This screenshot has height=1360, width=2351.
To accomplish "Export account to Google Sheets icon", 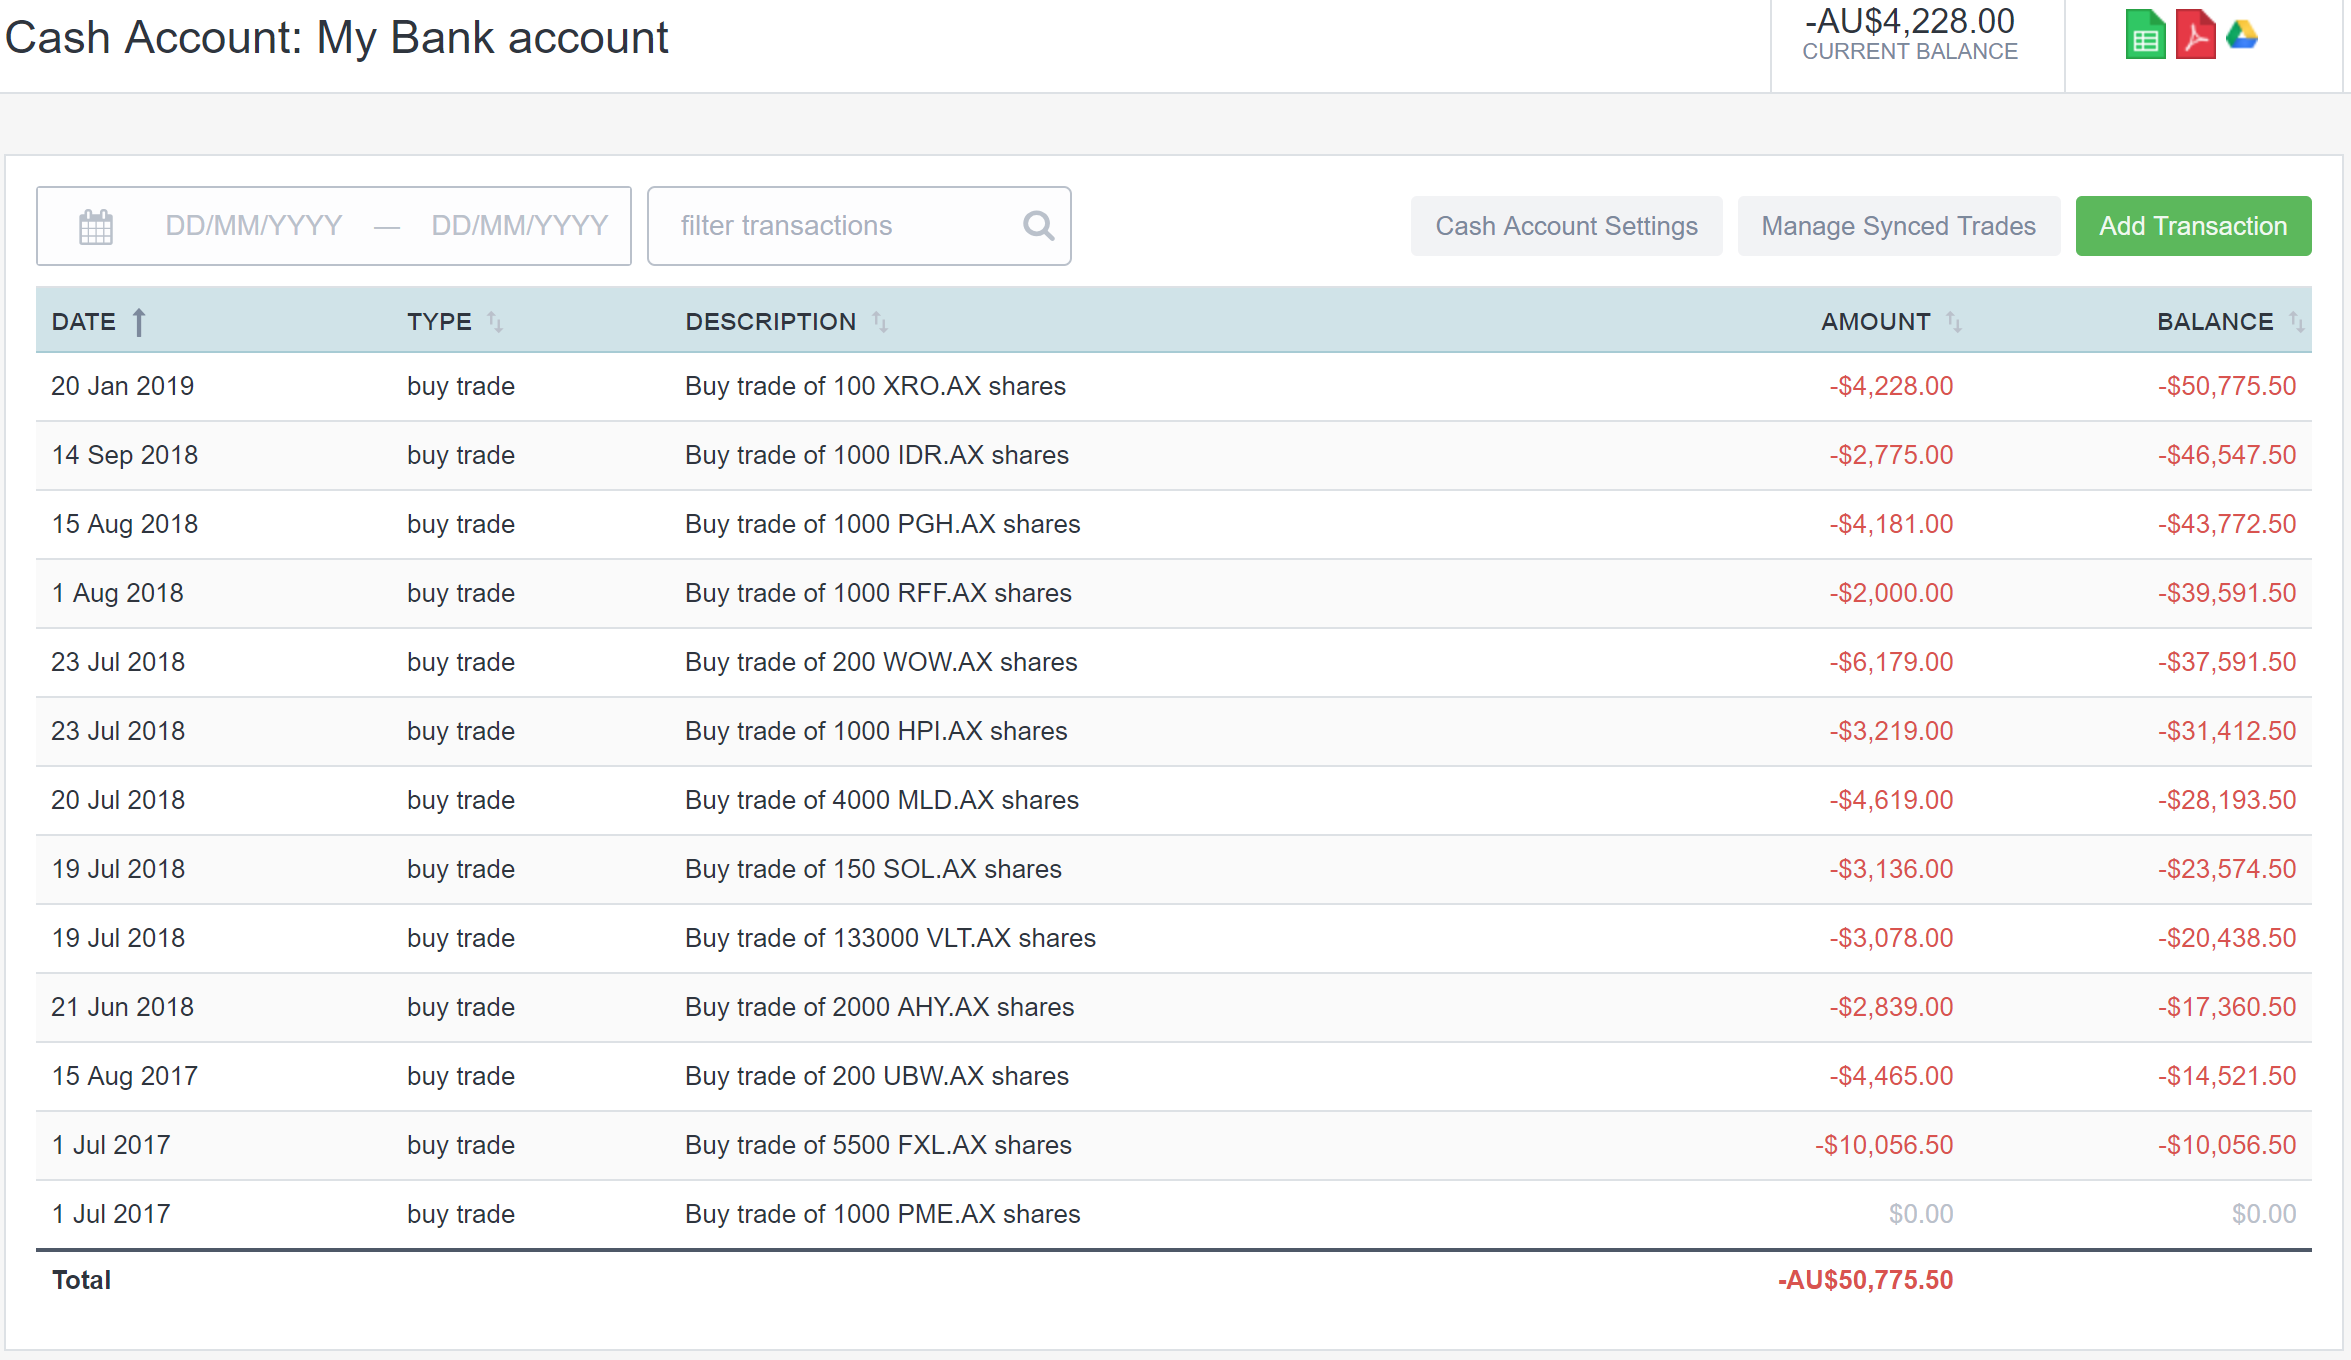I will pos(2145,35).
